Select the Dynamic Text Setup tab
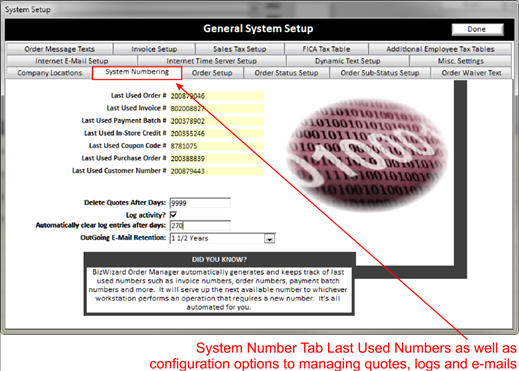The height and width of the screenshot is (371, 519). (x=348, y=61)
